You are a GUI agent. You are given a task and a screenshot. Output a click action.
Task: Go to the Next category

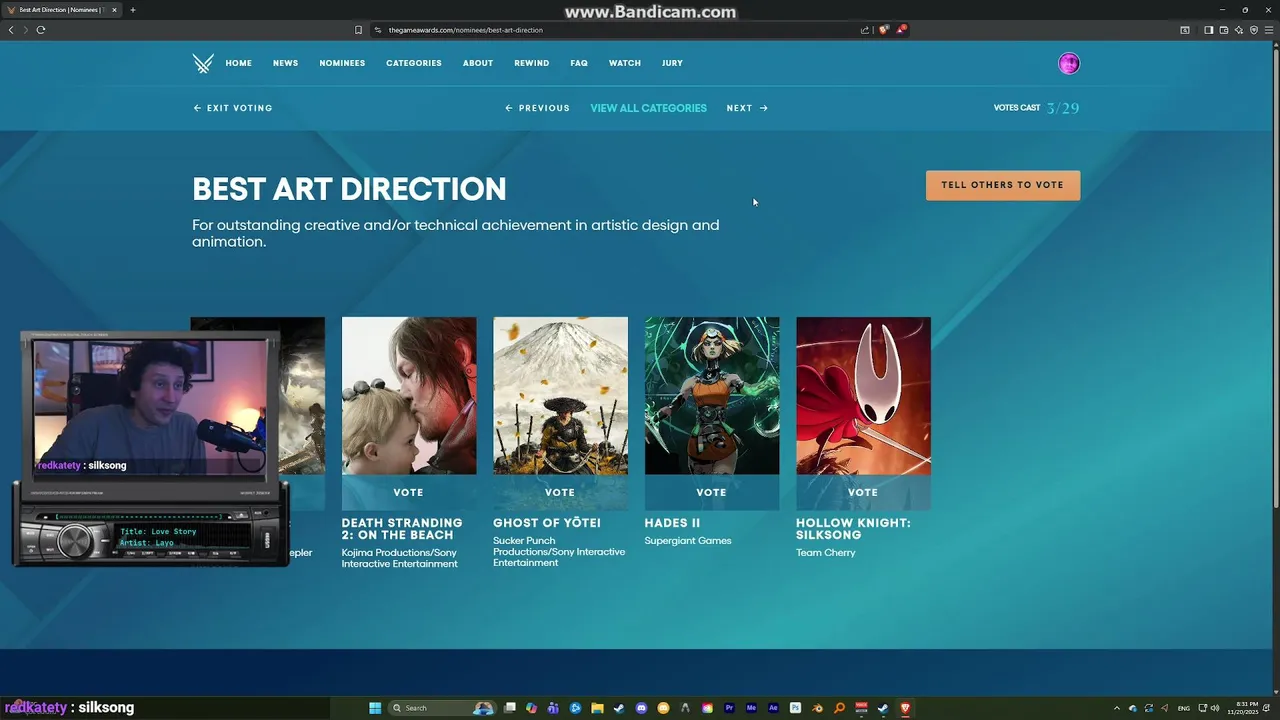pos(747,108)
